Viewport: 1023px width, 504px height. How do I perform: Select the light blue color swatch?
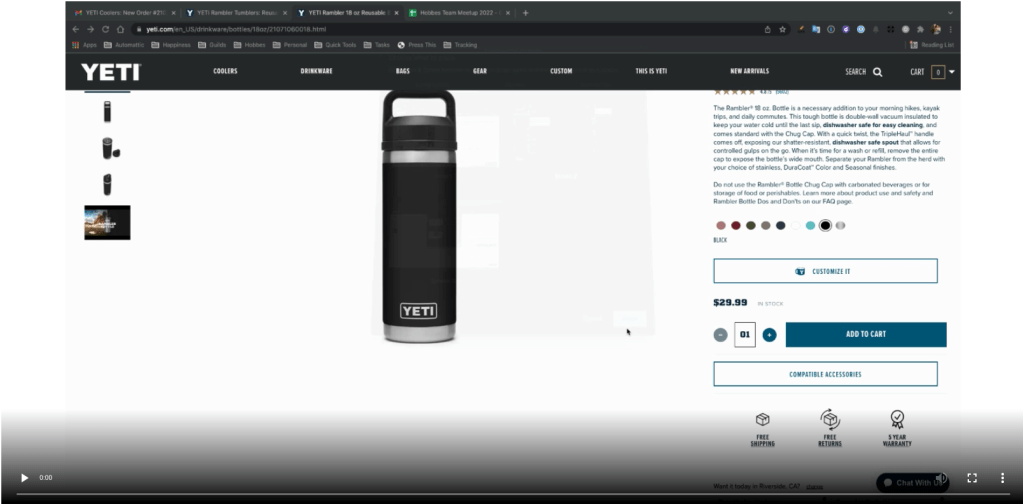810,226
